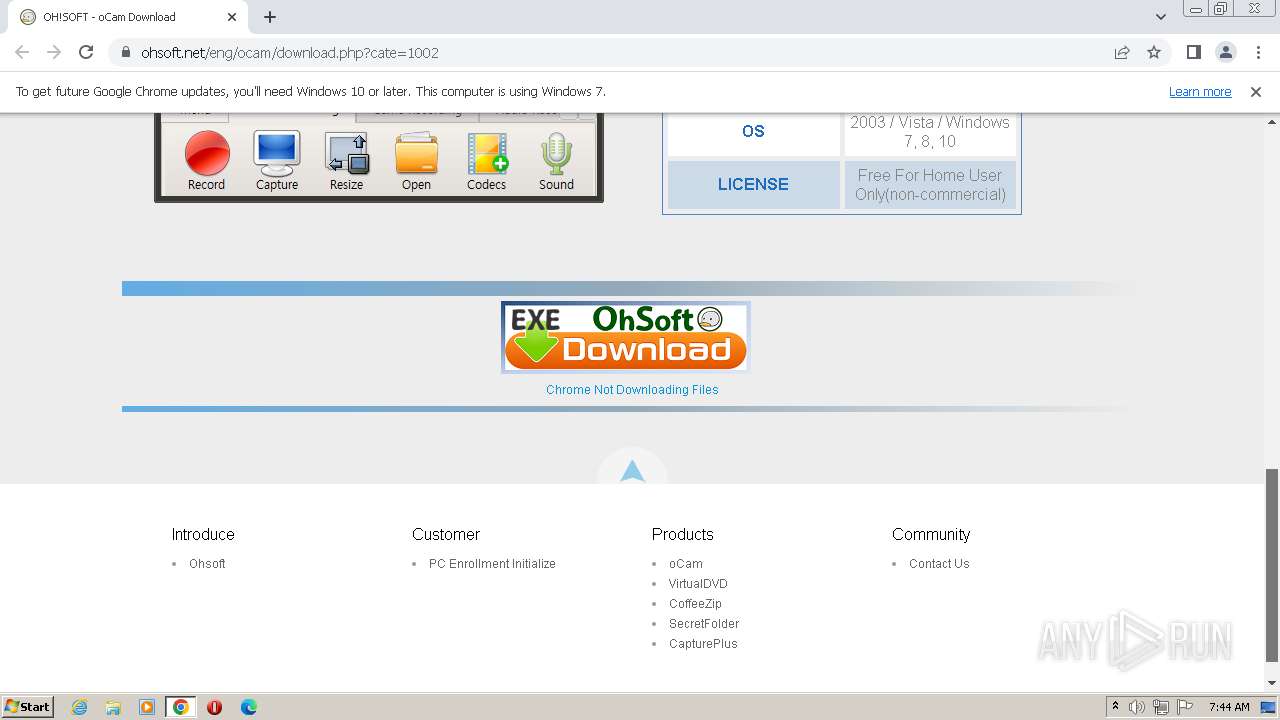
Task: Reload the current page
Action: coord(86,53)
